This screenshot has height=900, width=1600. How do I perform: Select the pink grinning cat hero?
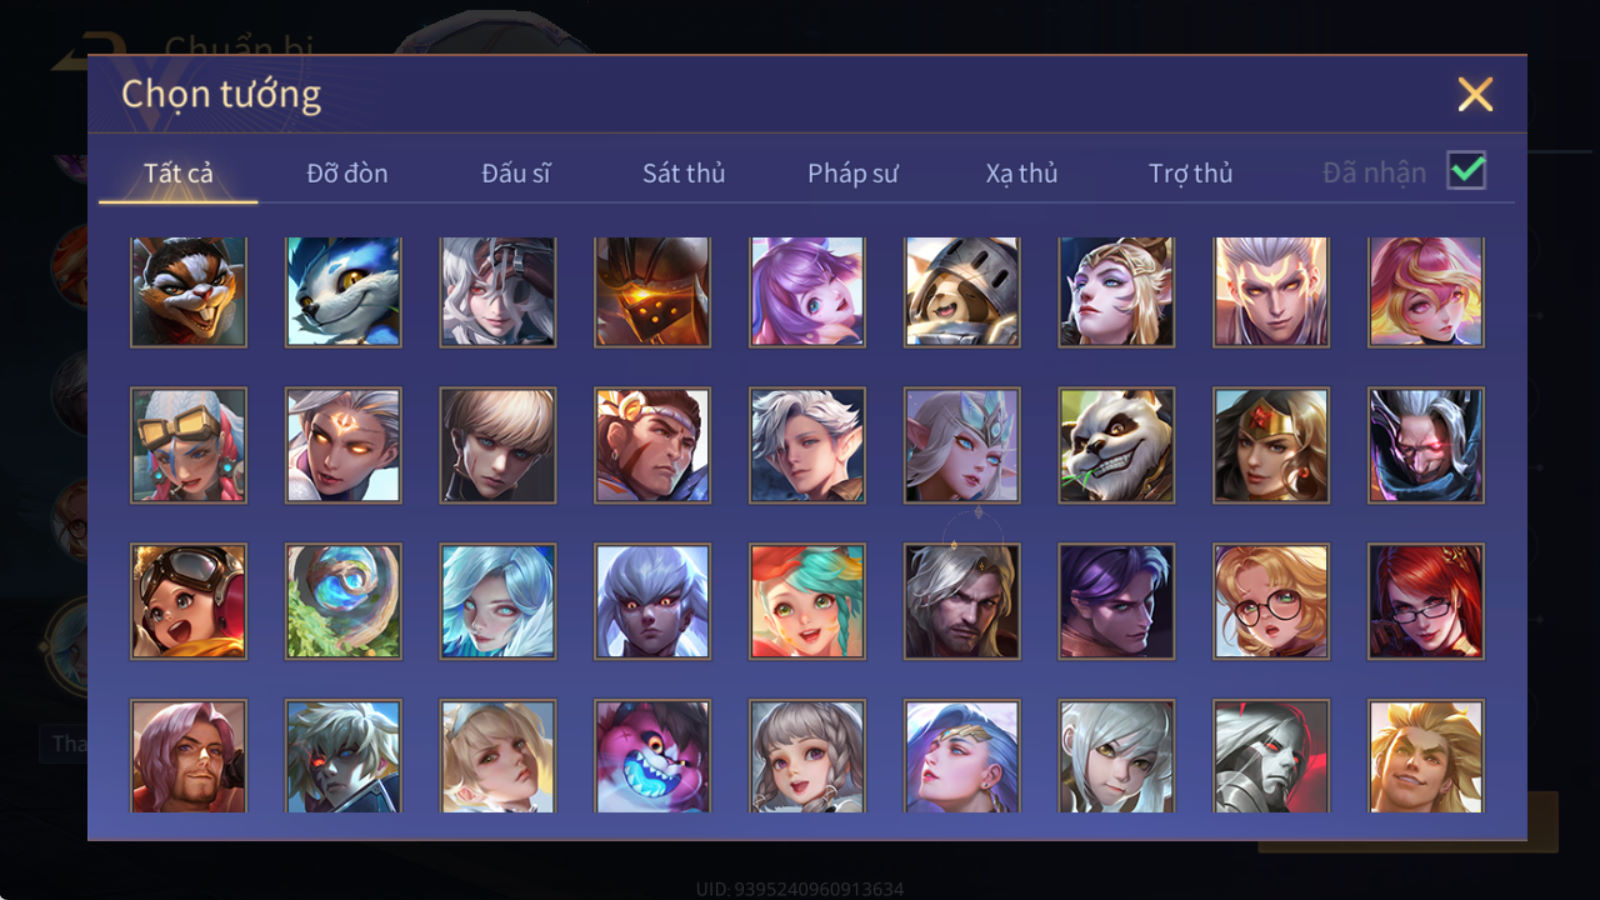click(652, 756)
